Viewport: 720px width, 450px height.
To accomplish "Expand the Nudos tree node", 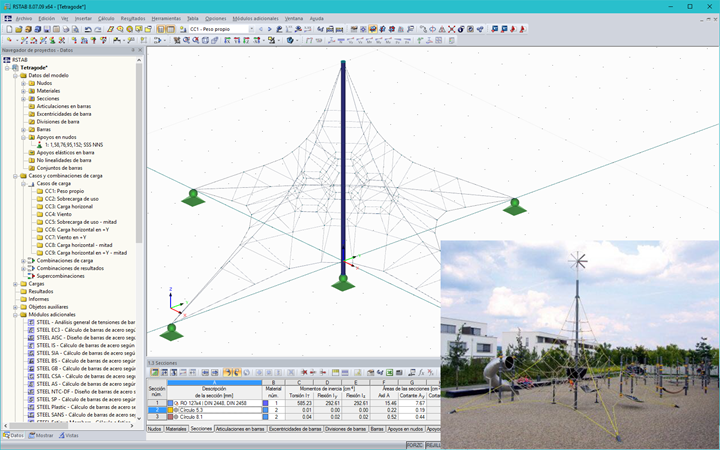I will click(x=23, y=83).
